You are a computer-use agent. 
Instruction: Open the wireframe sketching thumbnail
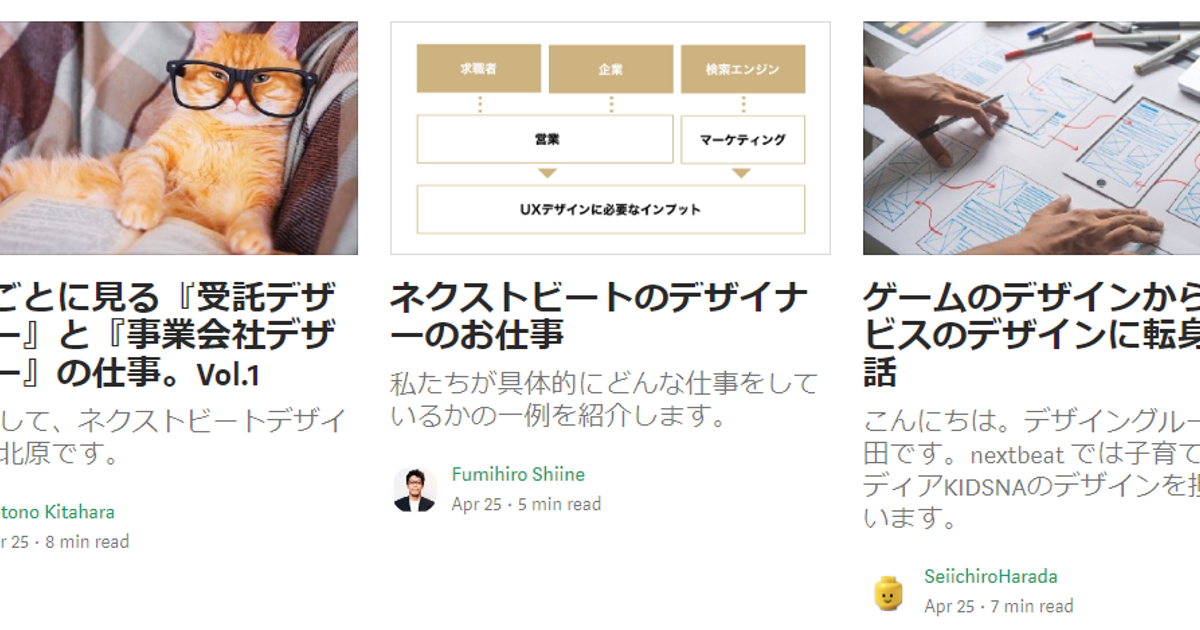pos(1031,138)
